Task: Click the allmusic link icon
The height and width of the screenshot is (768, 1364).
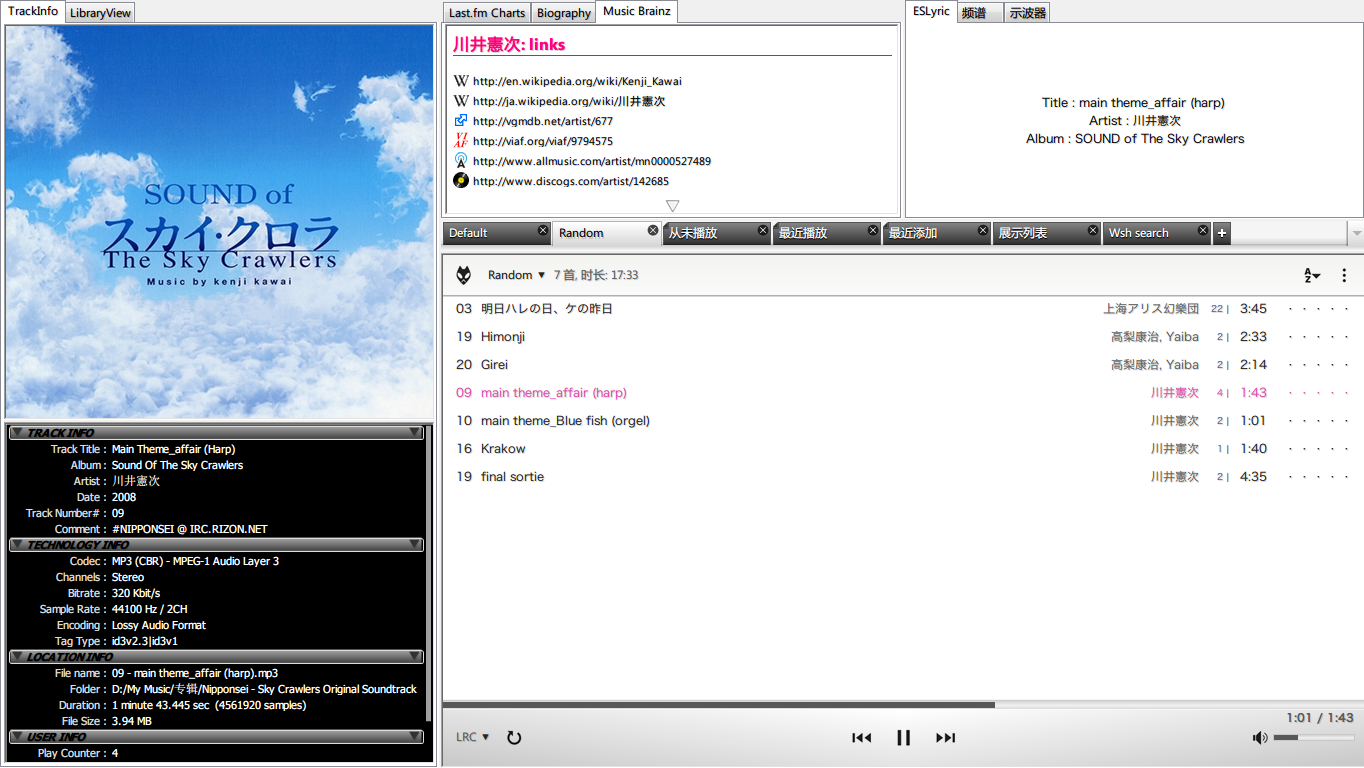Action: coord(461,161)
